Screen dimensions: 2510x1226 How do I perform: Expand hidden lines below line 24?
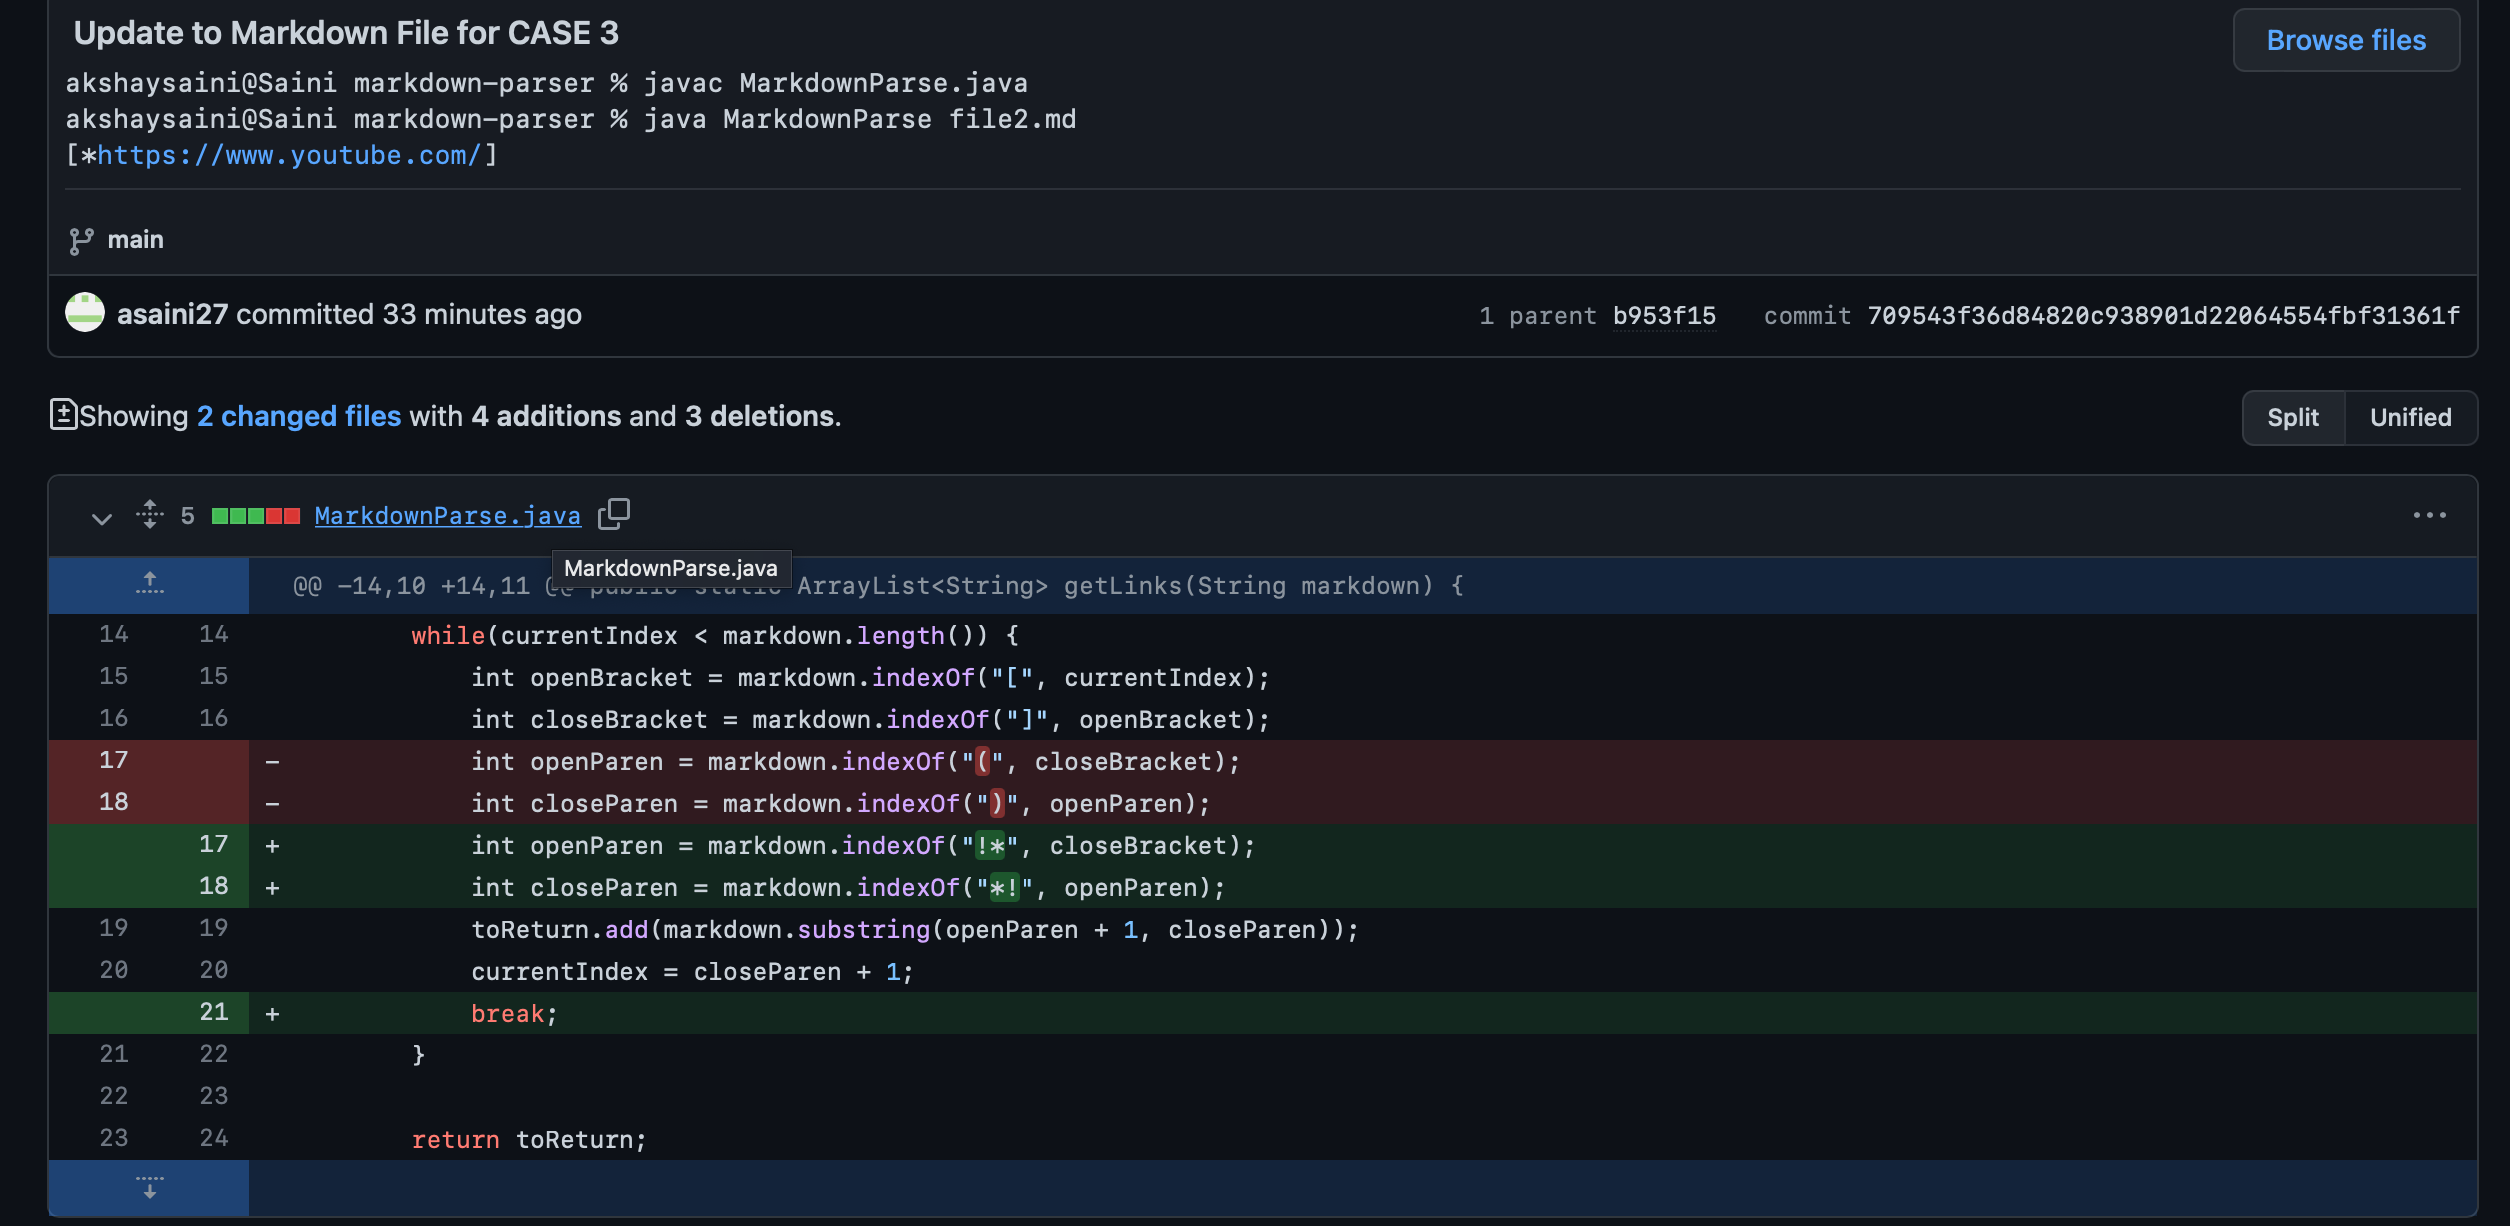[149, 1187]
